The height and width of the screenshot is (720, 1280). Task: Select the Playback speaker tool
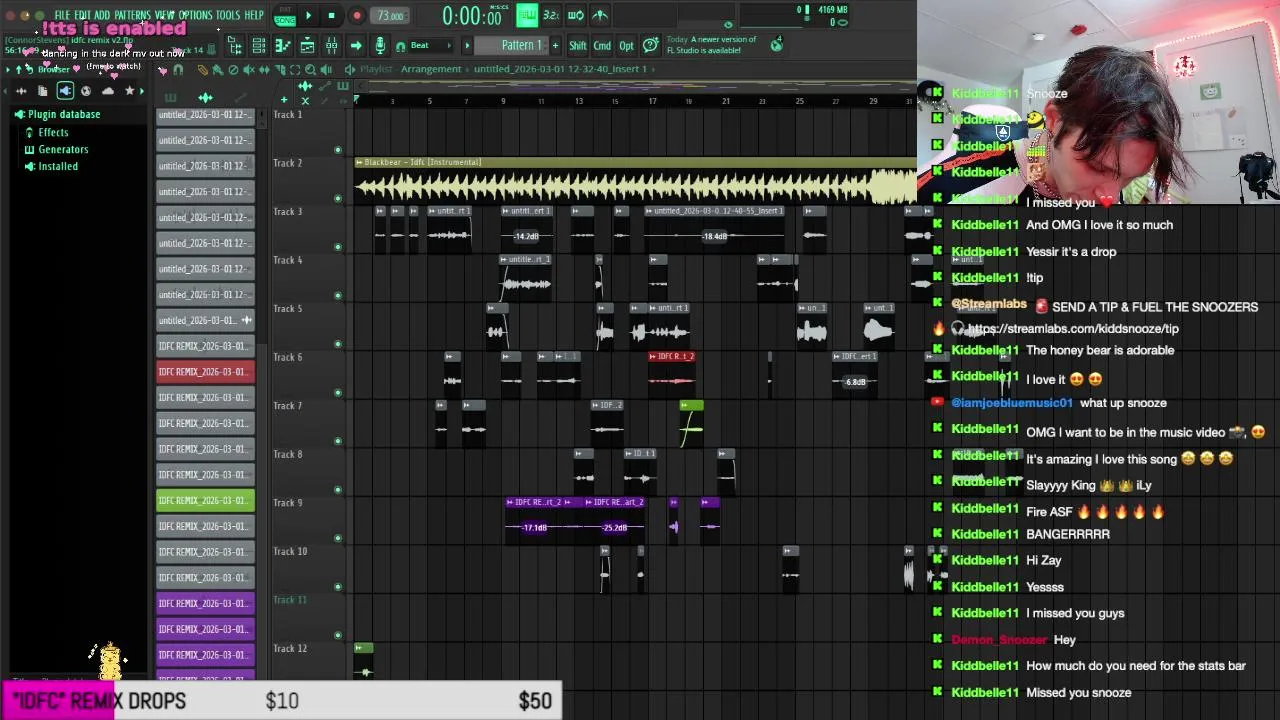326,69
